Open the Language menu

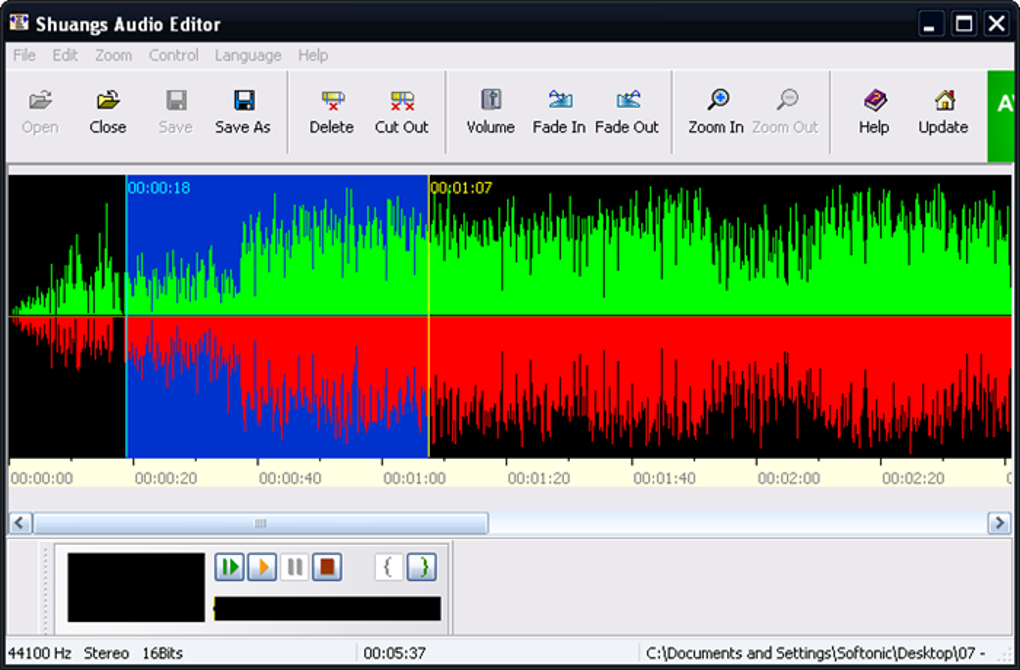[x=248, y=55]
